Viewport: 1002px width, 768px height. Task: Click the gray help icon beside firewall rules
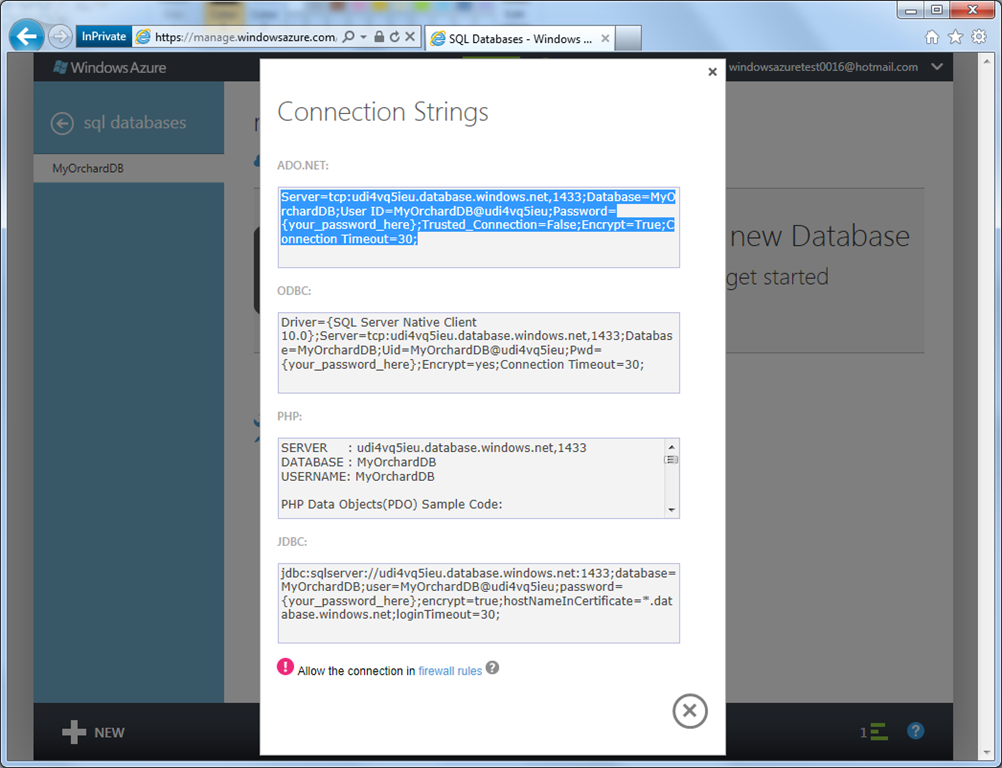[x=492, y=669]
